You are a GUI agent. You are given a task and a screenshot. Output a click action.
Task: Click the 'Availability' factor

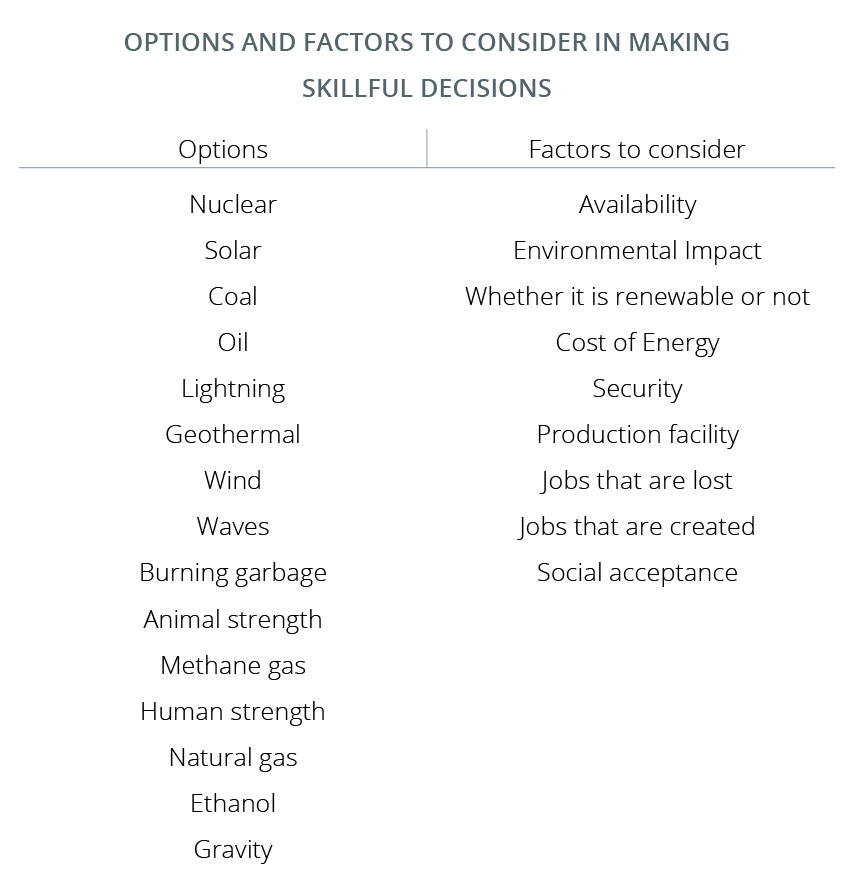coord(637,205)
